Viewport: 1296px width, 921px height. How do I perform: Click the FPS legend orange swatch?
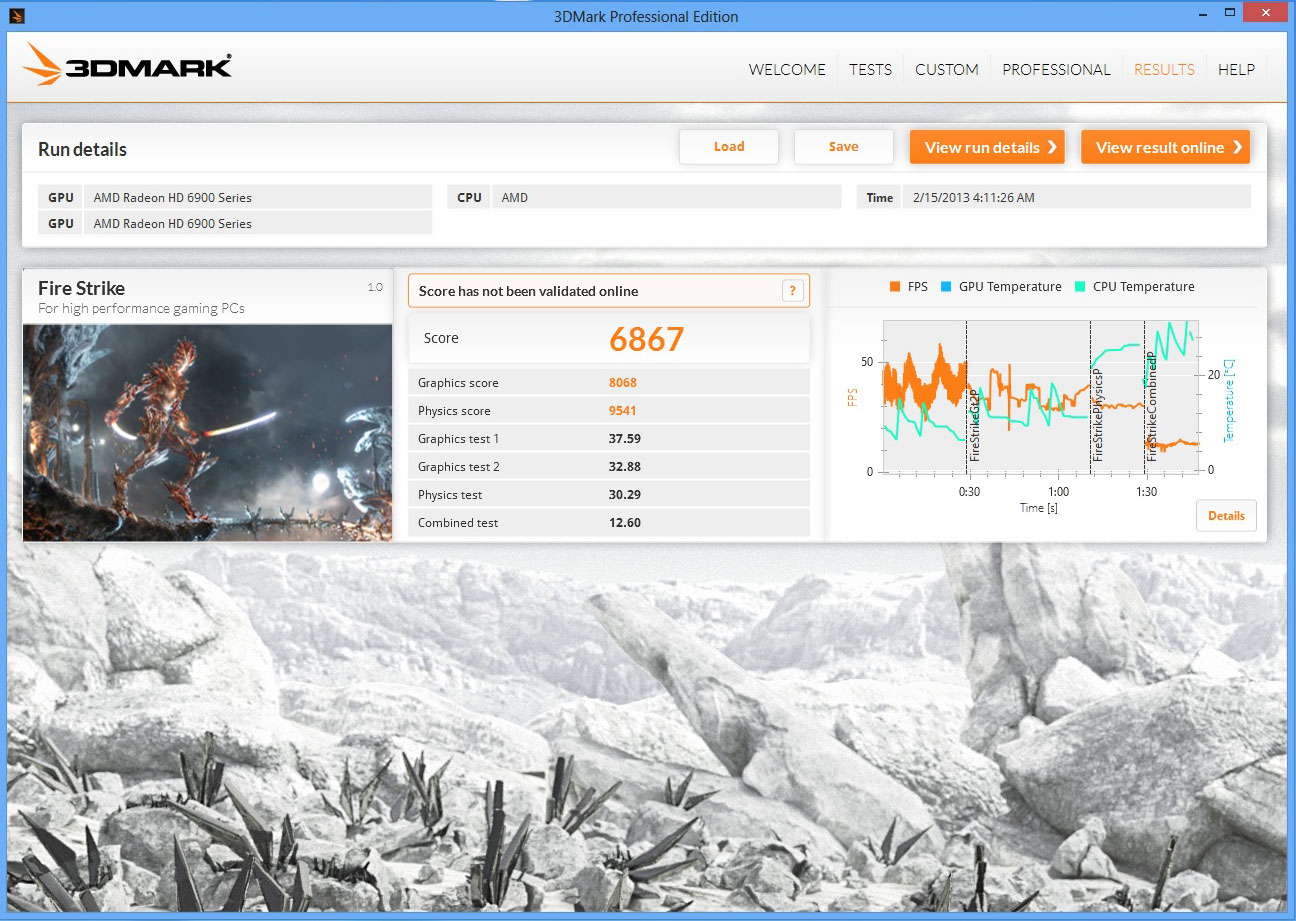[894, 287]
